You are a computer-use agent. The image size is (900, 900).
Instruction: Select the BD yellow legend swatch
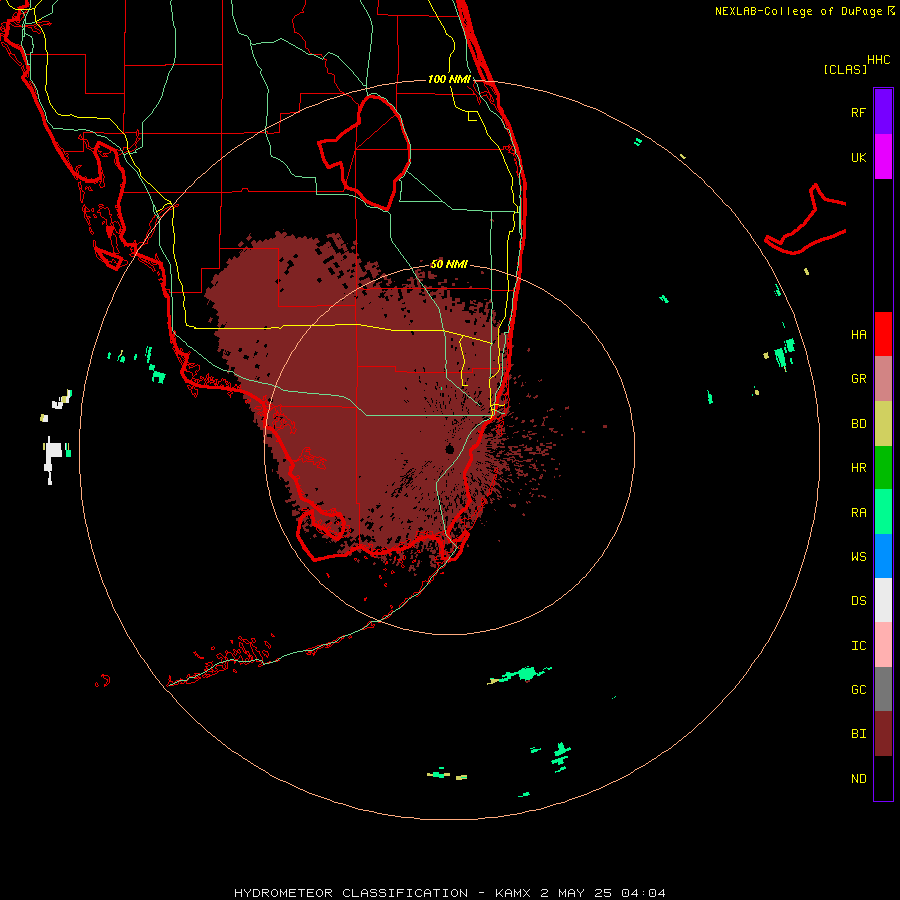[x=883, y=424]
